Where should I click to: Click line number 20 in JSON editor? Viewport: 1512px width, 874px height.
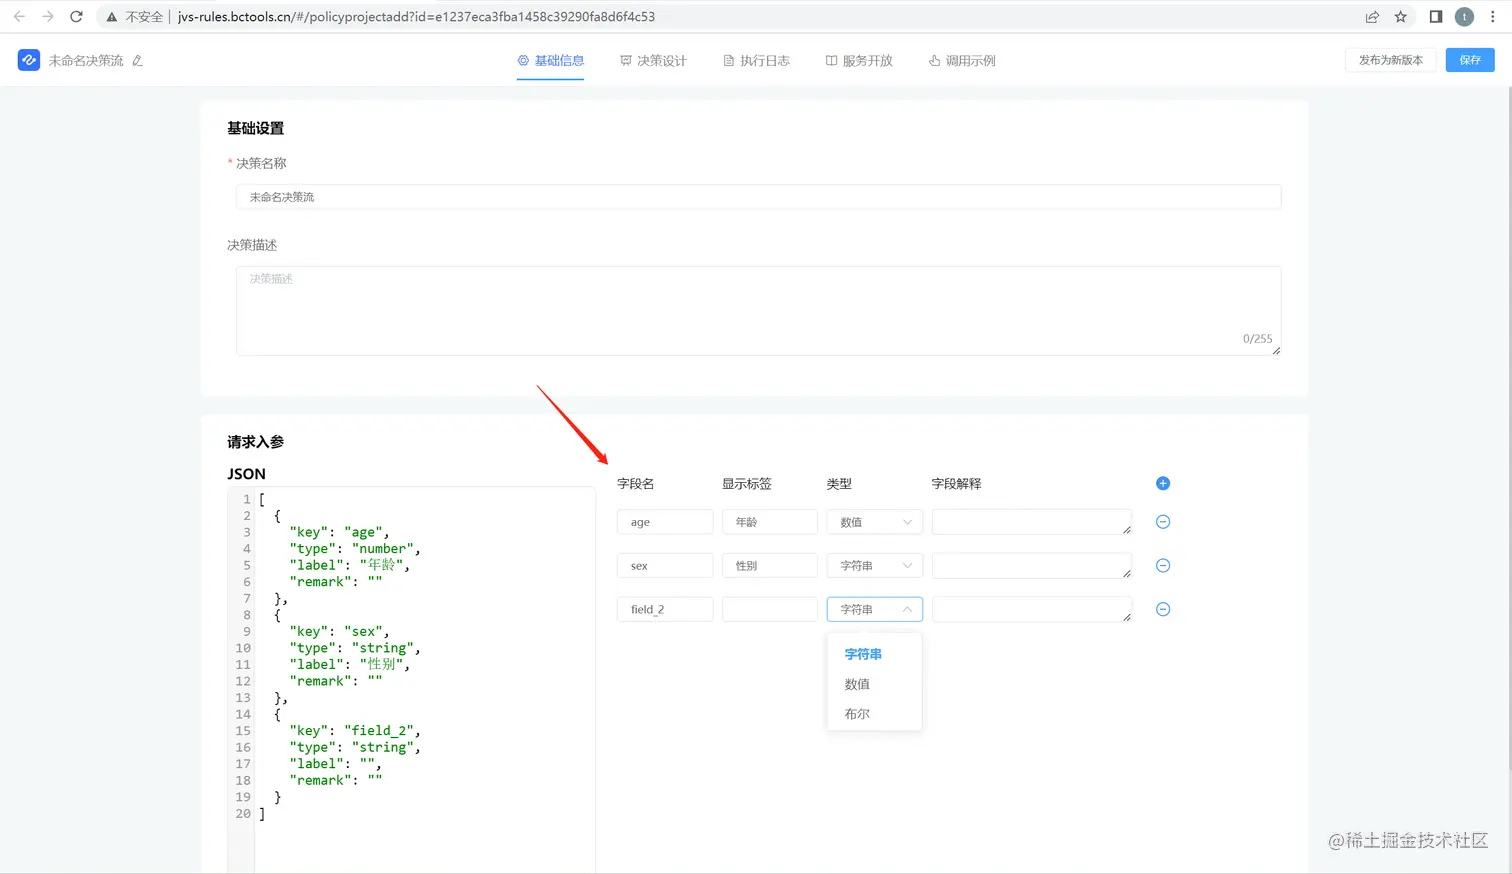[243, 813]
